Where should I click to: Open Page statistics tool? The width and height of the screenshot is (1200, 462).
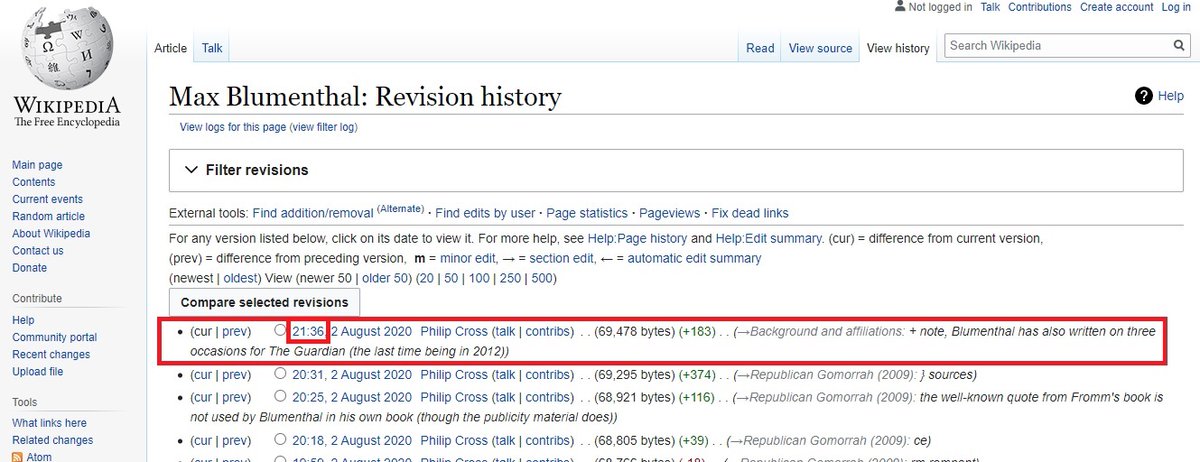(587, 213)
